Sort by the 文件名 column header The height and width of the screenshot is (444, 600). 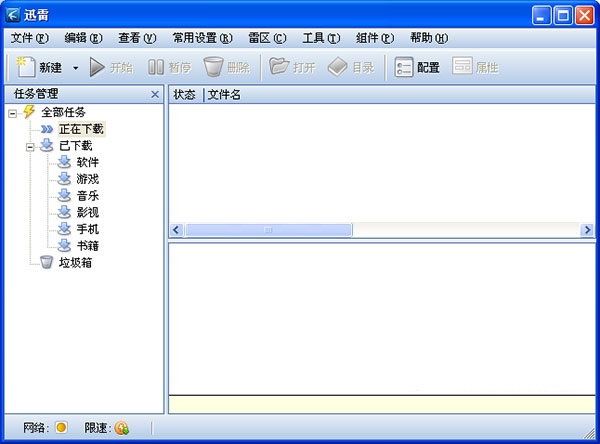click(x=224, y=95)
